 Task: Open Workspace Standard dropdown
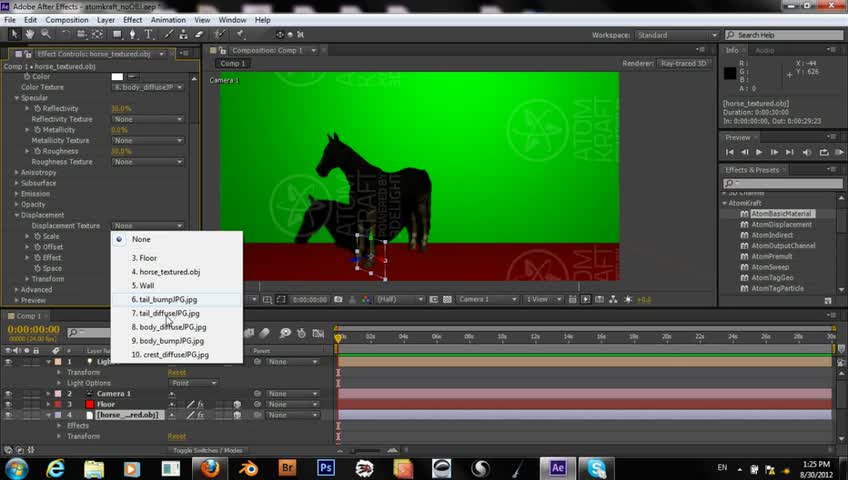(x=677, y=35)
